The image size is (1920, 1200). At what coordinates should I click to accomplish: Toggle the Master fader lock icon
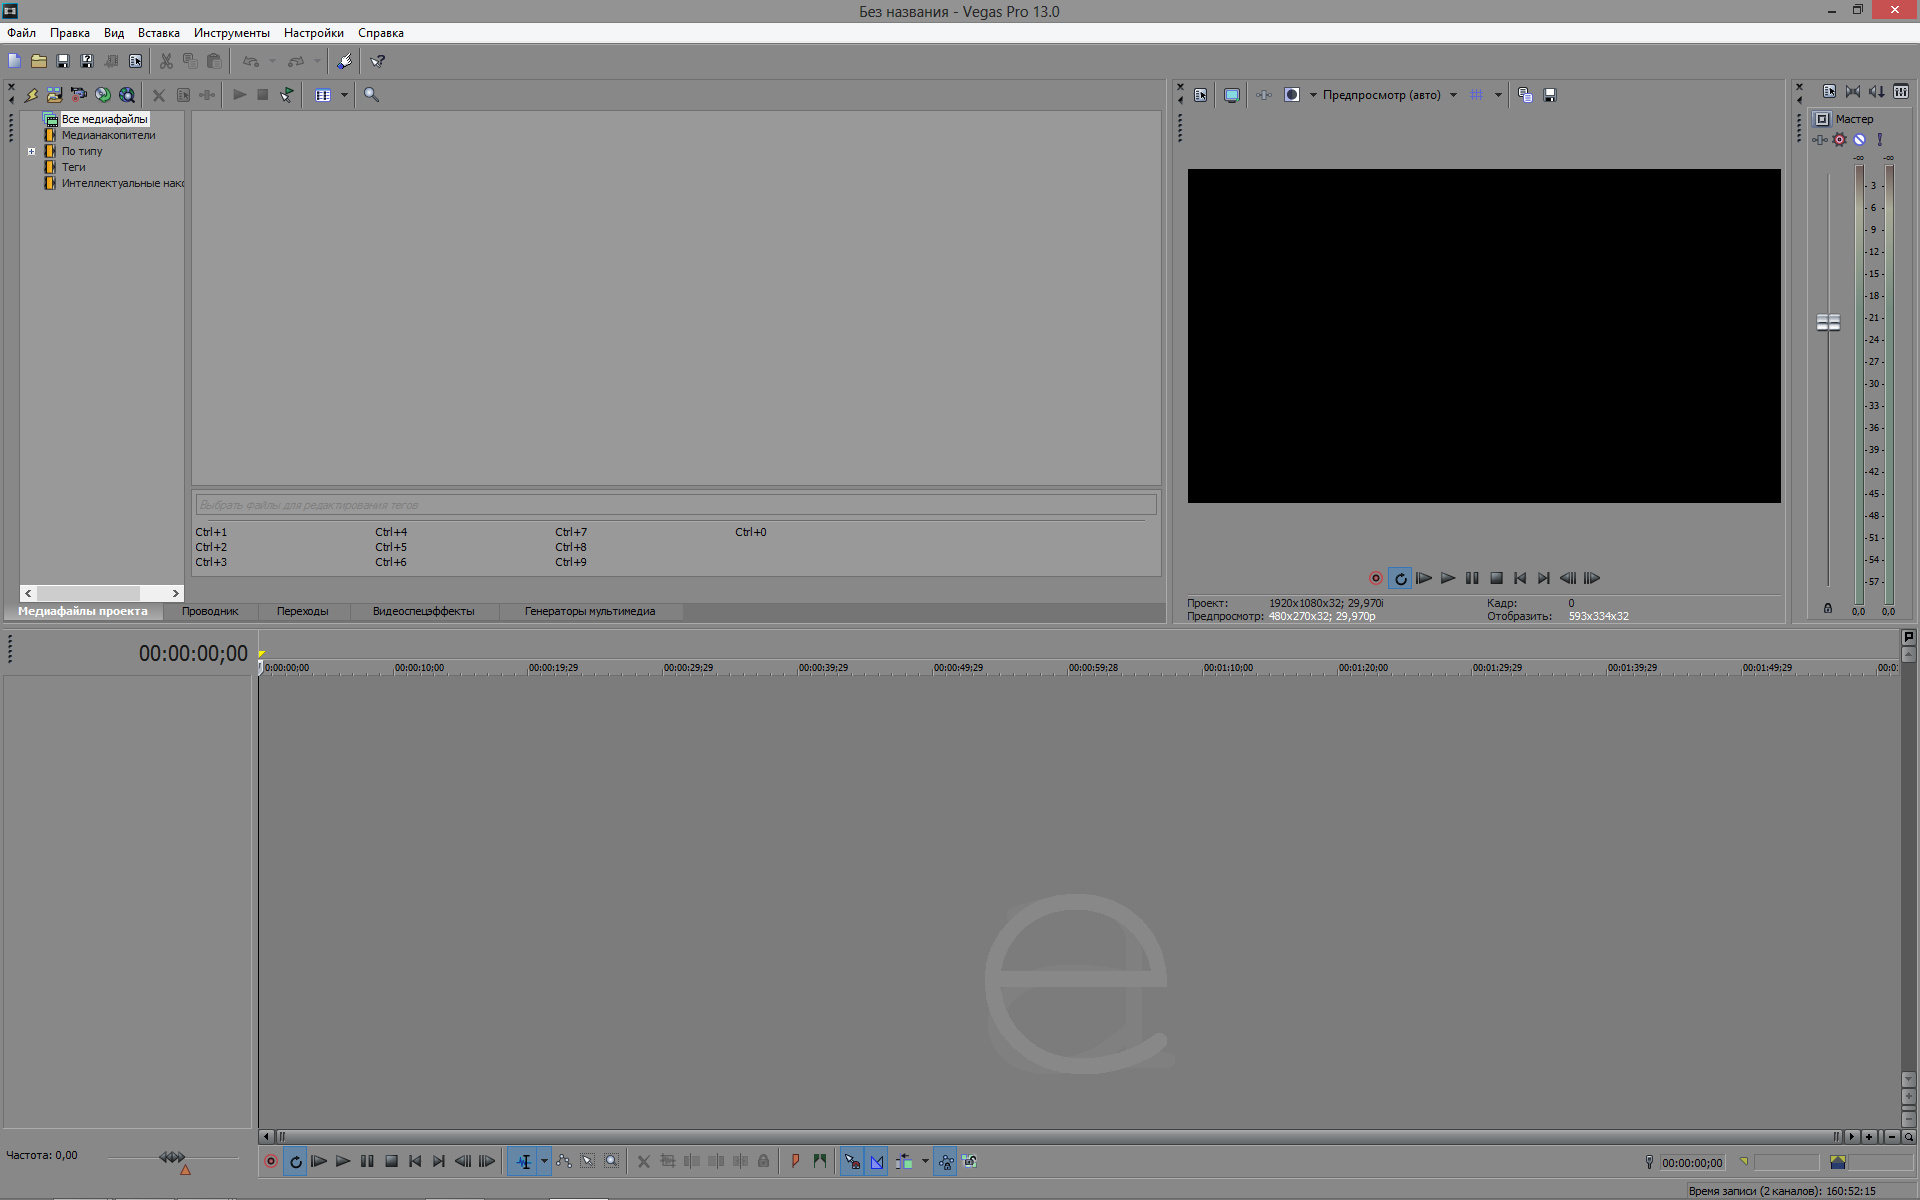pos(1828,608)
